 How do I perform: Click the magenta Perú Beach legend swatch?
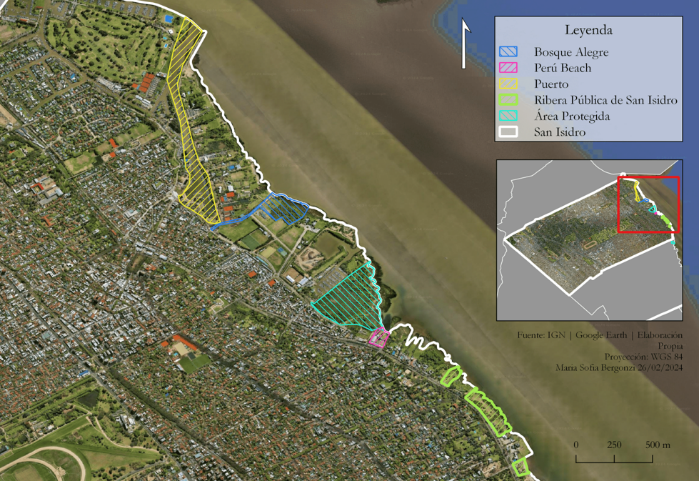[x=509, y=67]
